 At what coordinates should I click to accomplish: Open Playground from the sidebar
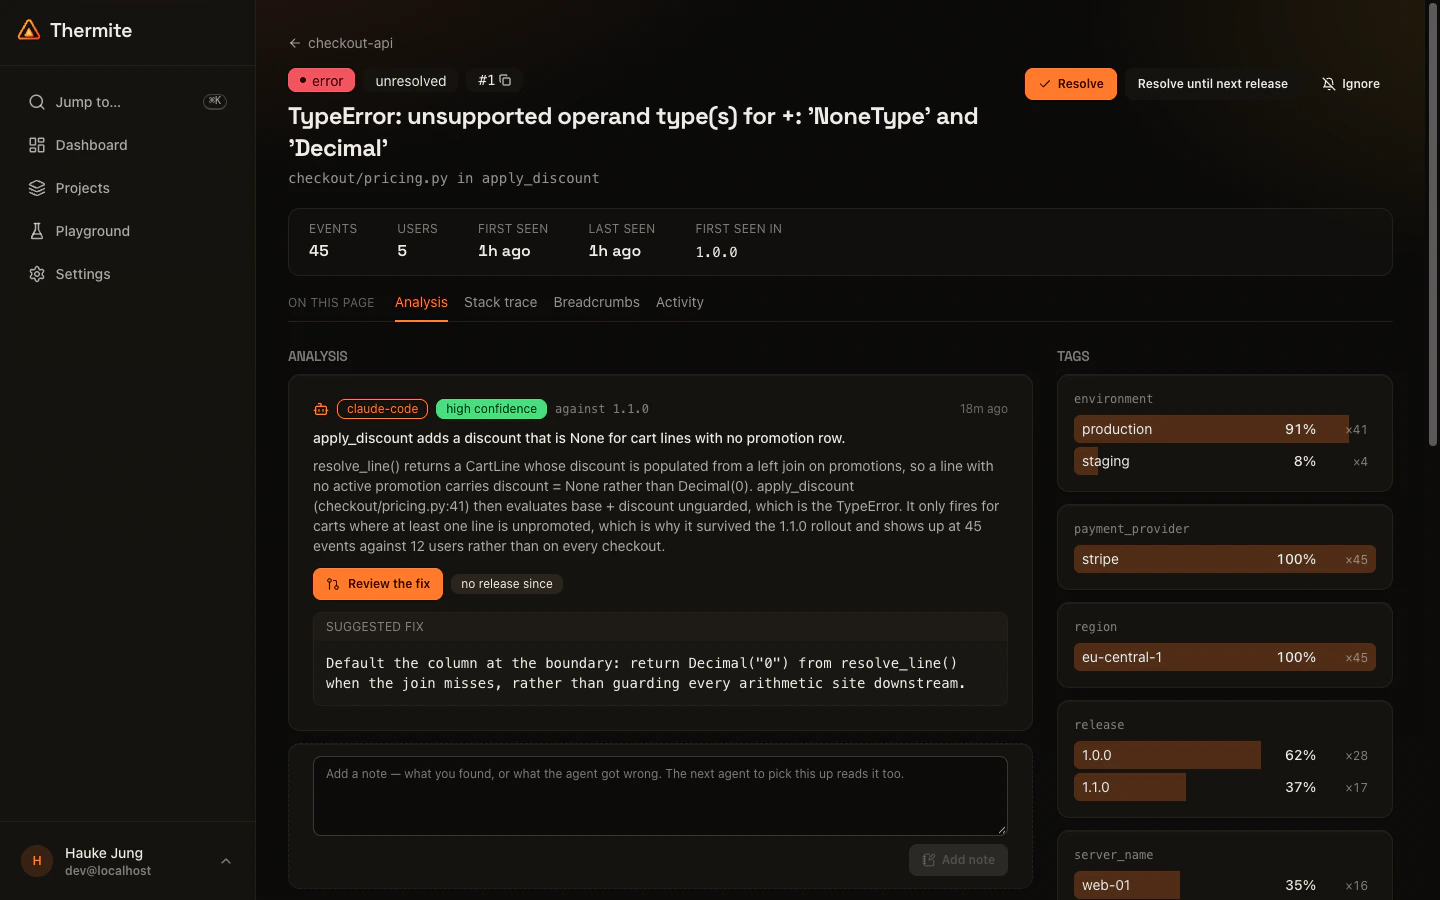pos(128,231)
